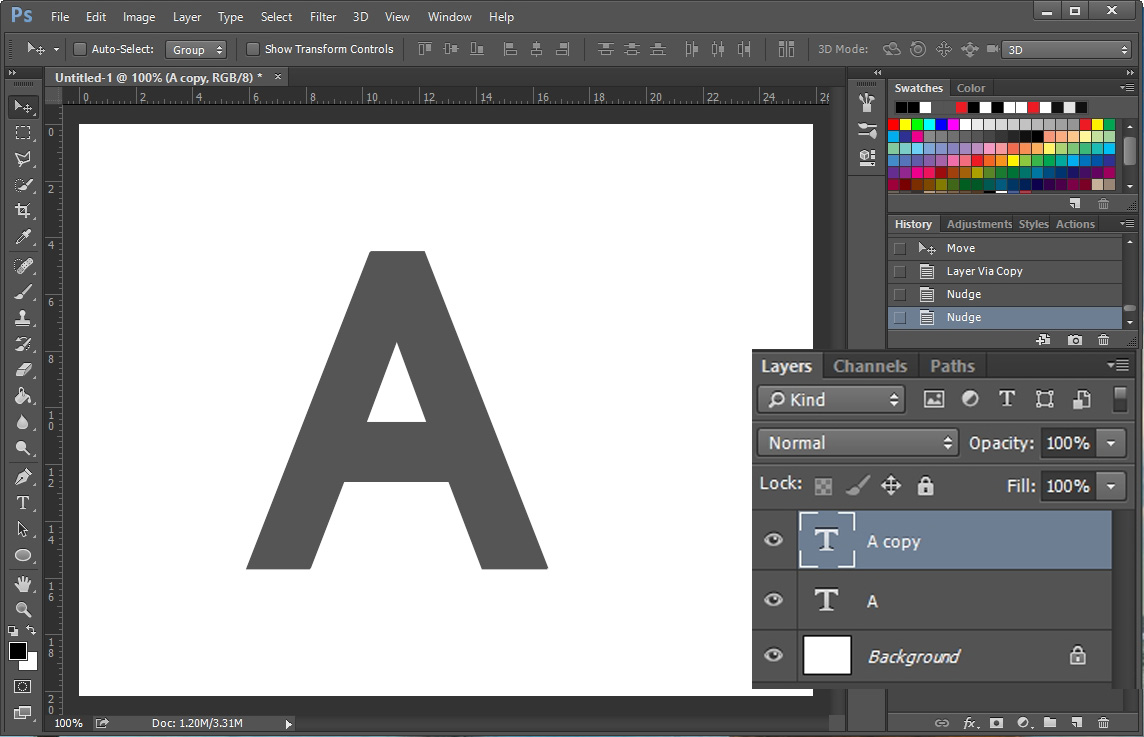Viewport: 1144px width, 737px height.
Task: Open tool preset picker arrow
Action: 56,50
